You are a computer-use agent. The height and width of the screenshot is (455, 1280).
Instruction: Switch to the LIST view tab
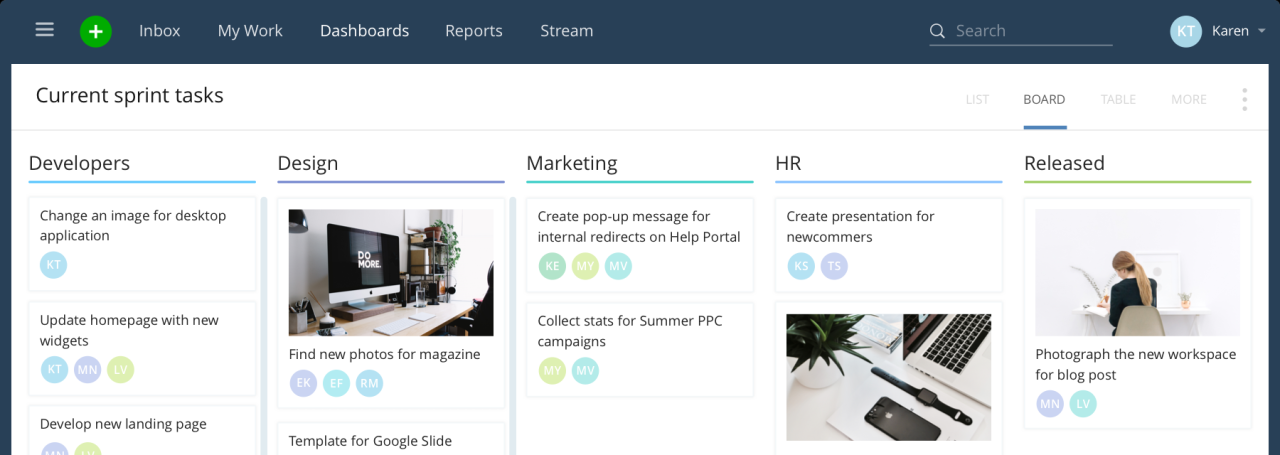(x=977, y=100)
